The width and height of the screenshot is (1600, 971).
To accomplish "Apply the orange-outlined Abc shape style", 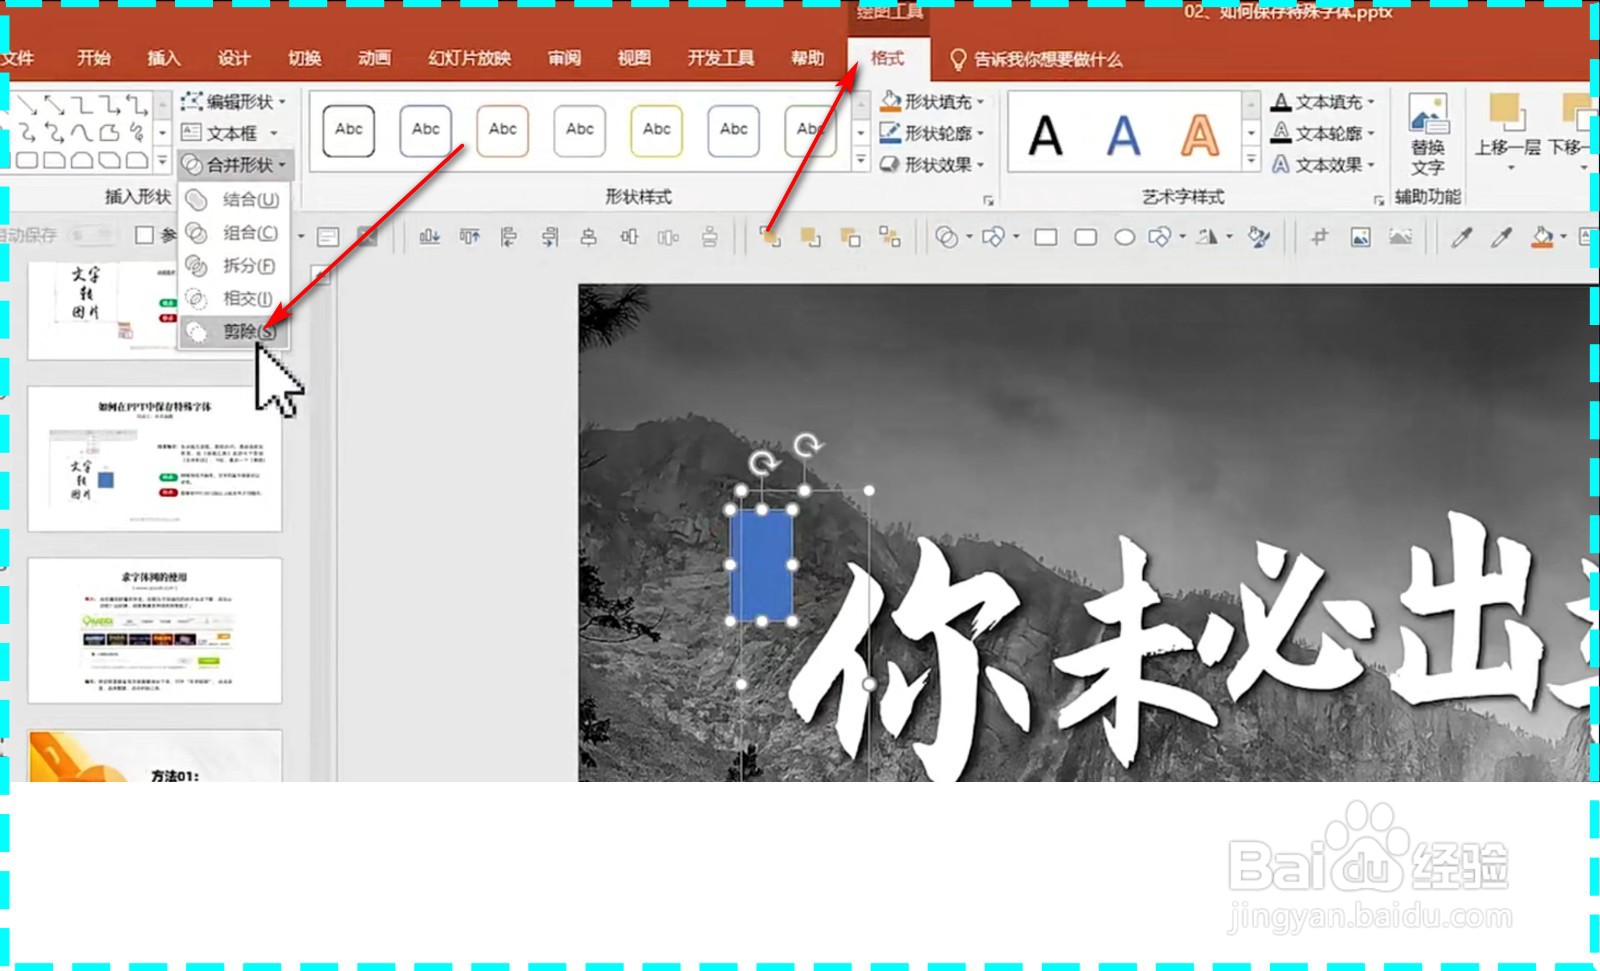I will [x=503, y=131].
